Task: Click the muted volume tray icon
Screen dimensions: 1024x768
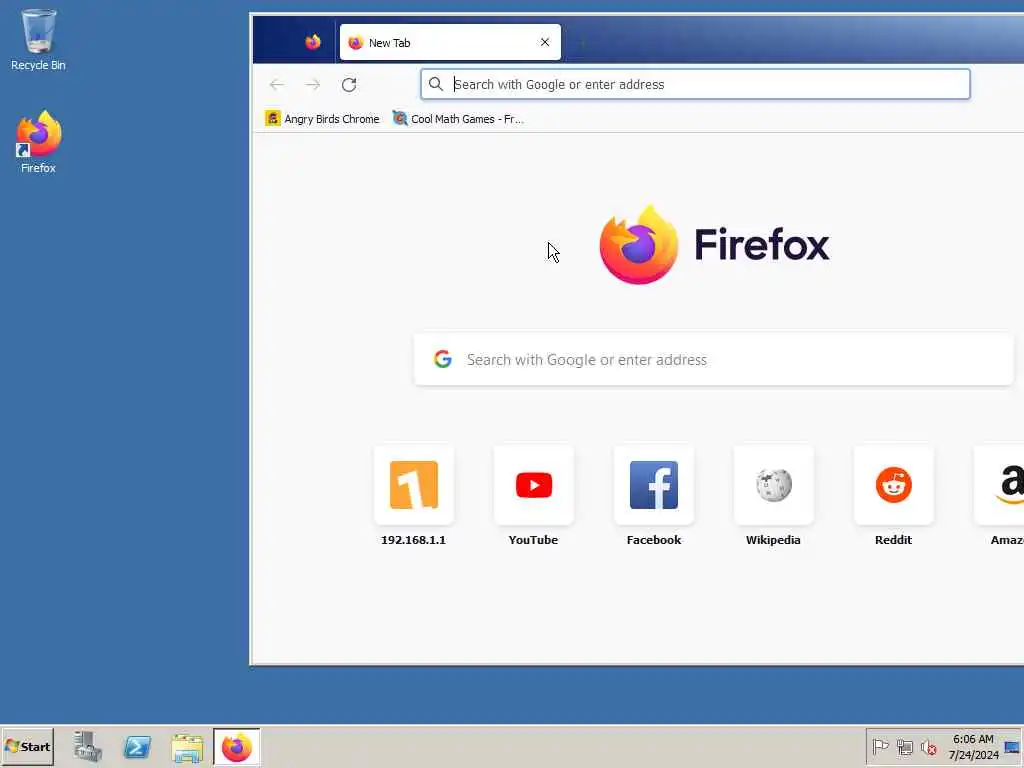Action: click(929, 747)
